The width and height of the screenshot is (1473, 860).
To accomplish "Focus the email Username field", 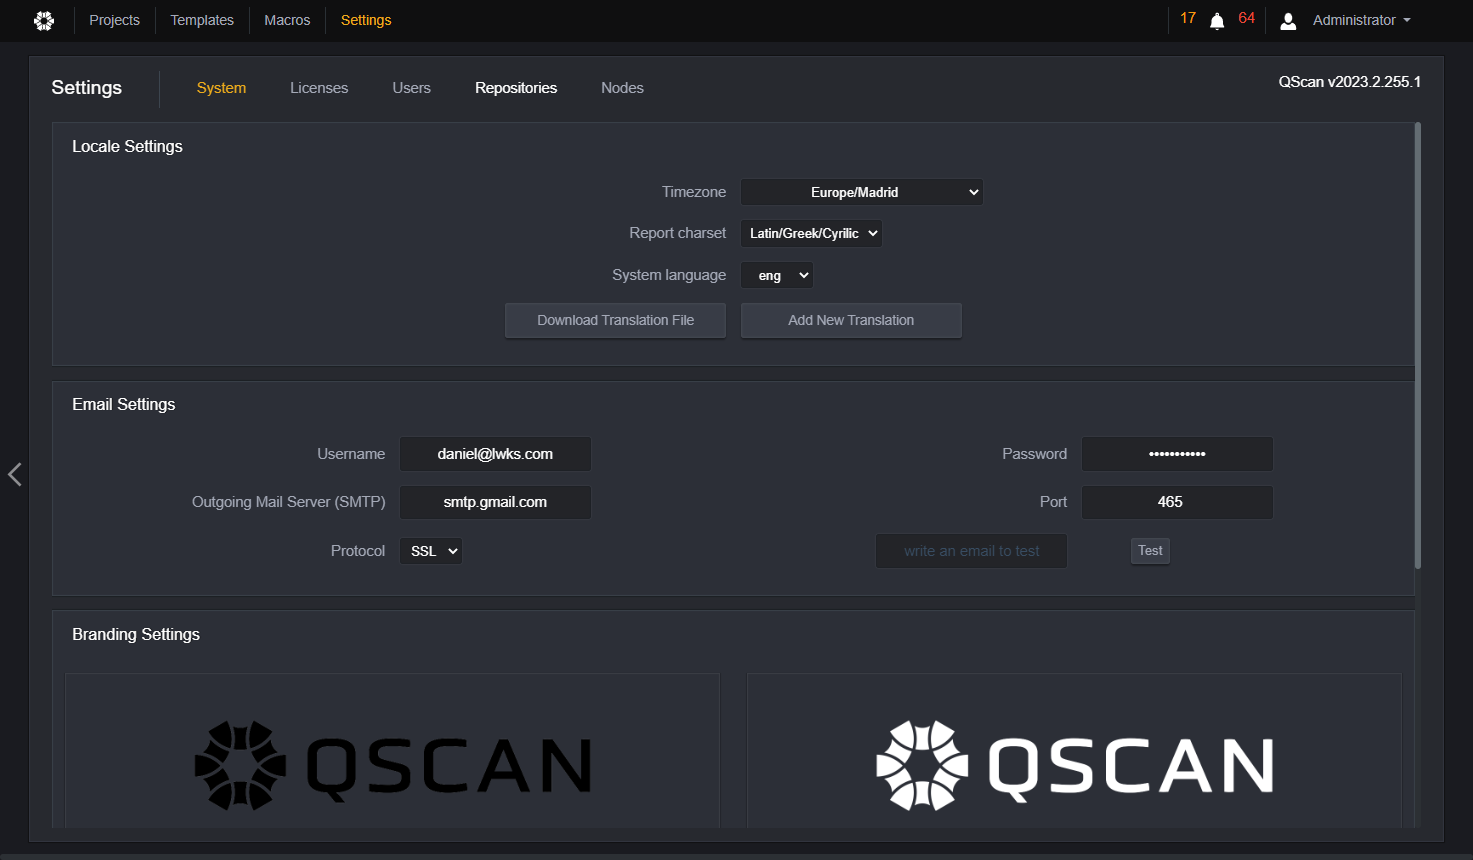I will tap(495, 454).
